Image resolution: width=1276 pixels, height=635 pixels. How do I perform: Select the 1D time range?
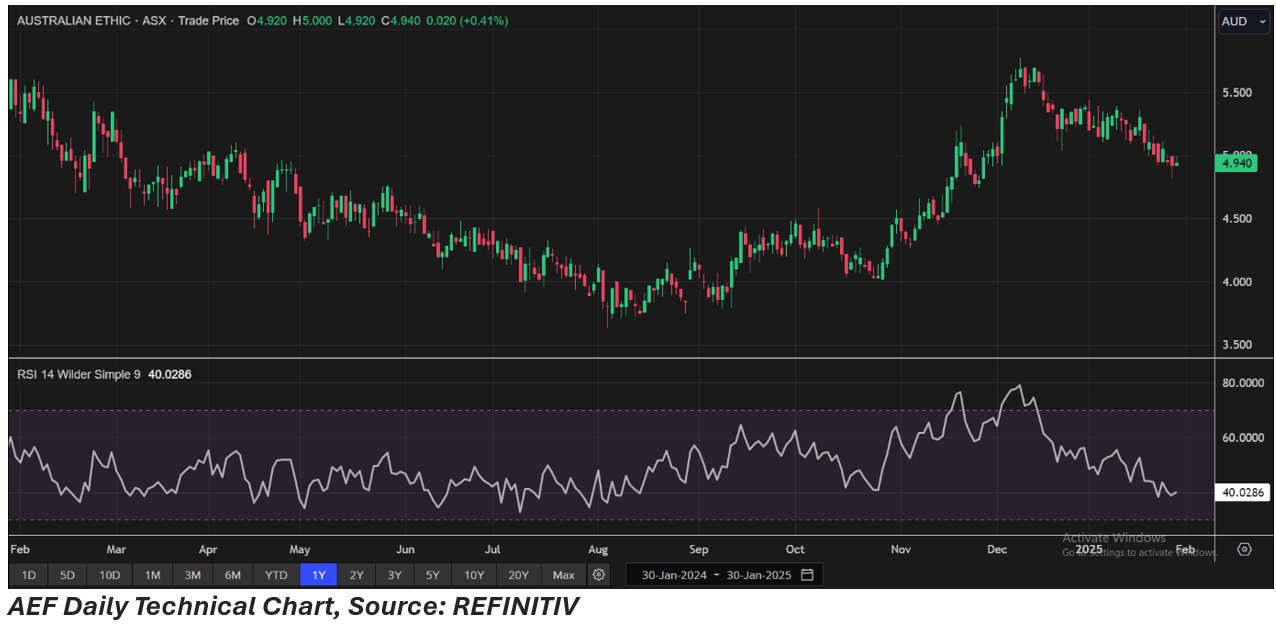pos(29,575)
